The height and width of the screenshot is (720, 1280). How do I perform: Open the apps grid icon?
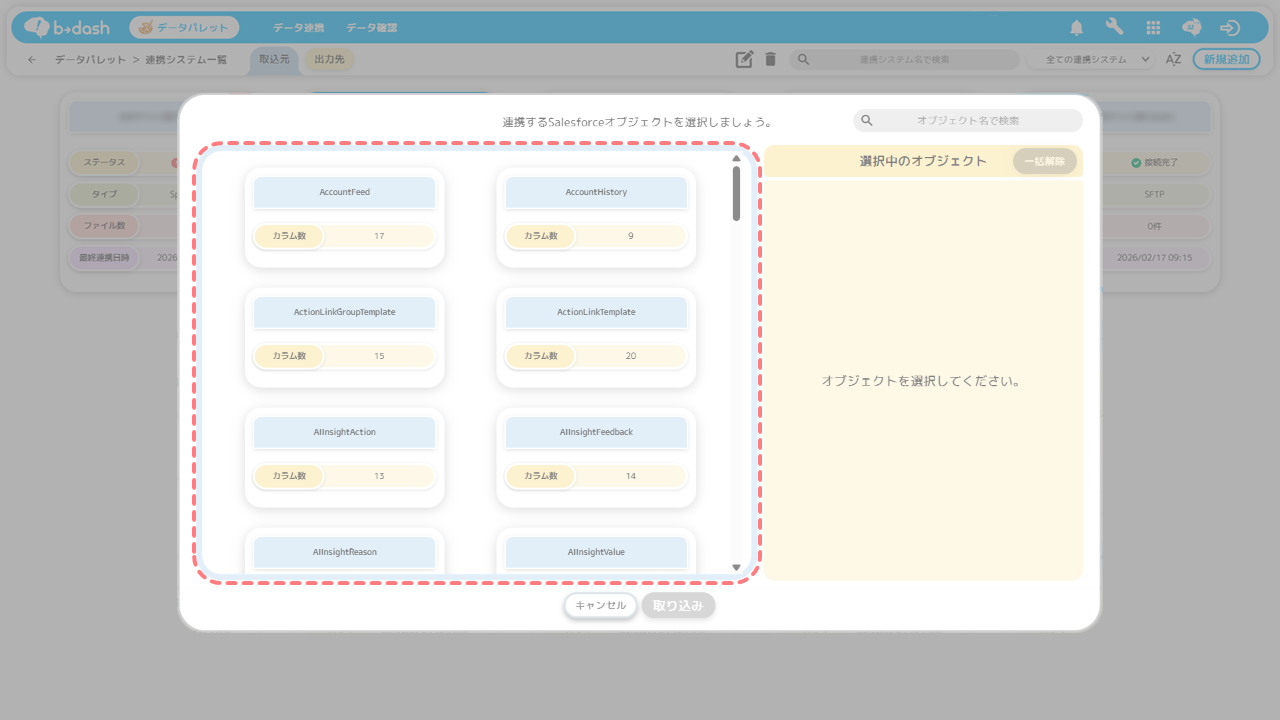click(1153, 28)
